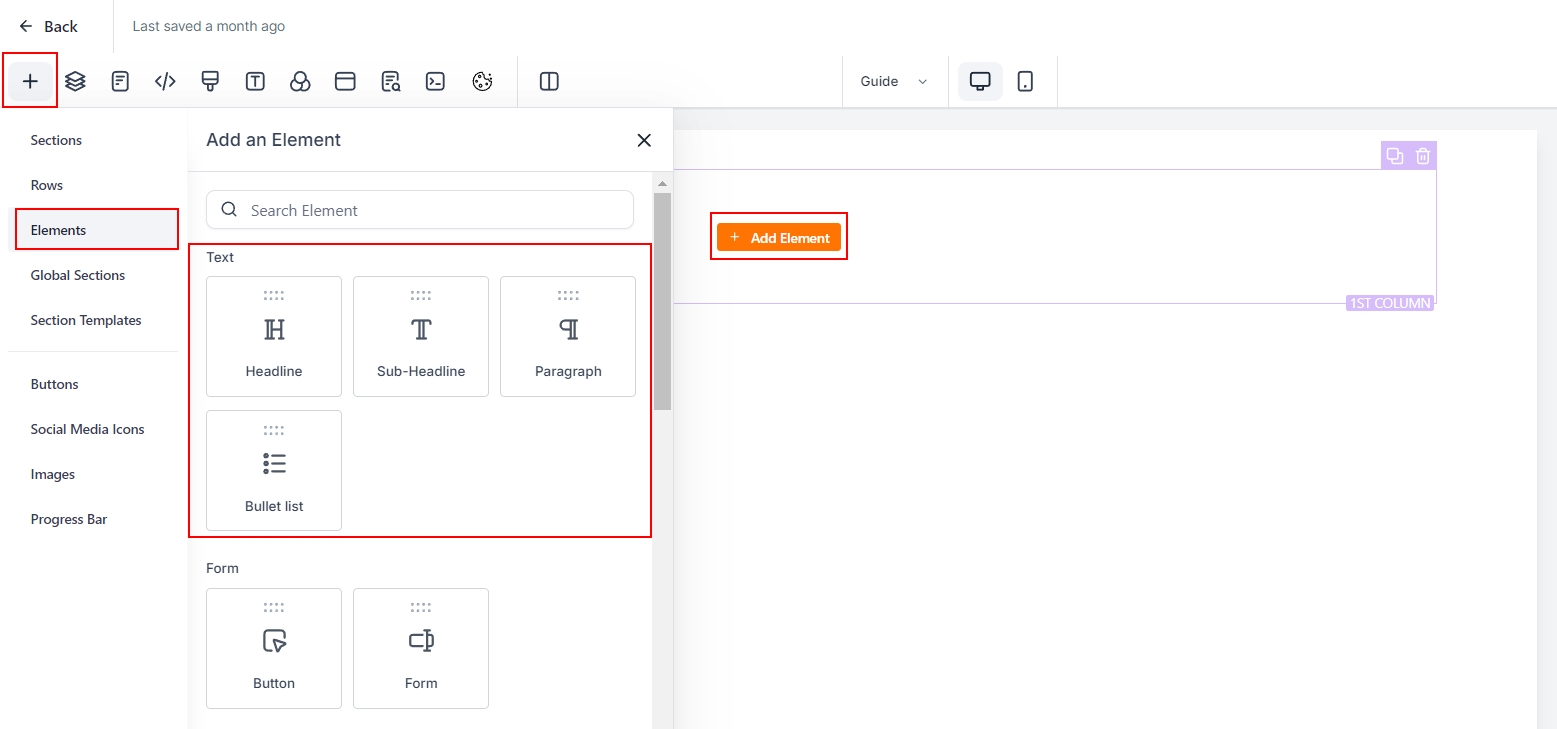Go back using the Back link
Screen dimensions: 1557x729
48,26
